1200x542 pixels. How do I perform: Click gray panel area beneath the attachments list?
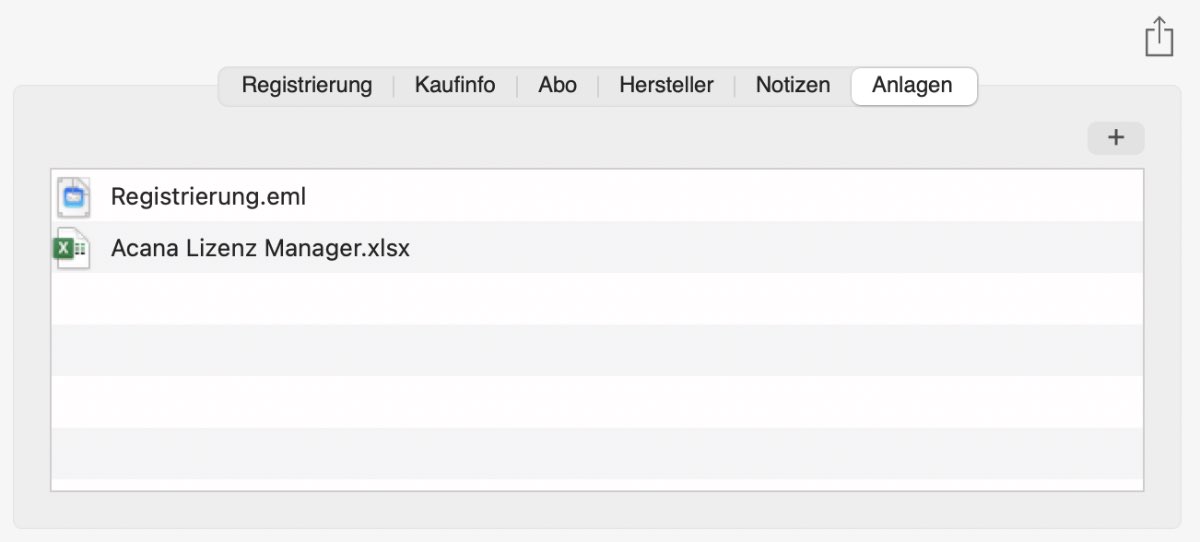[x=597, y=509]
